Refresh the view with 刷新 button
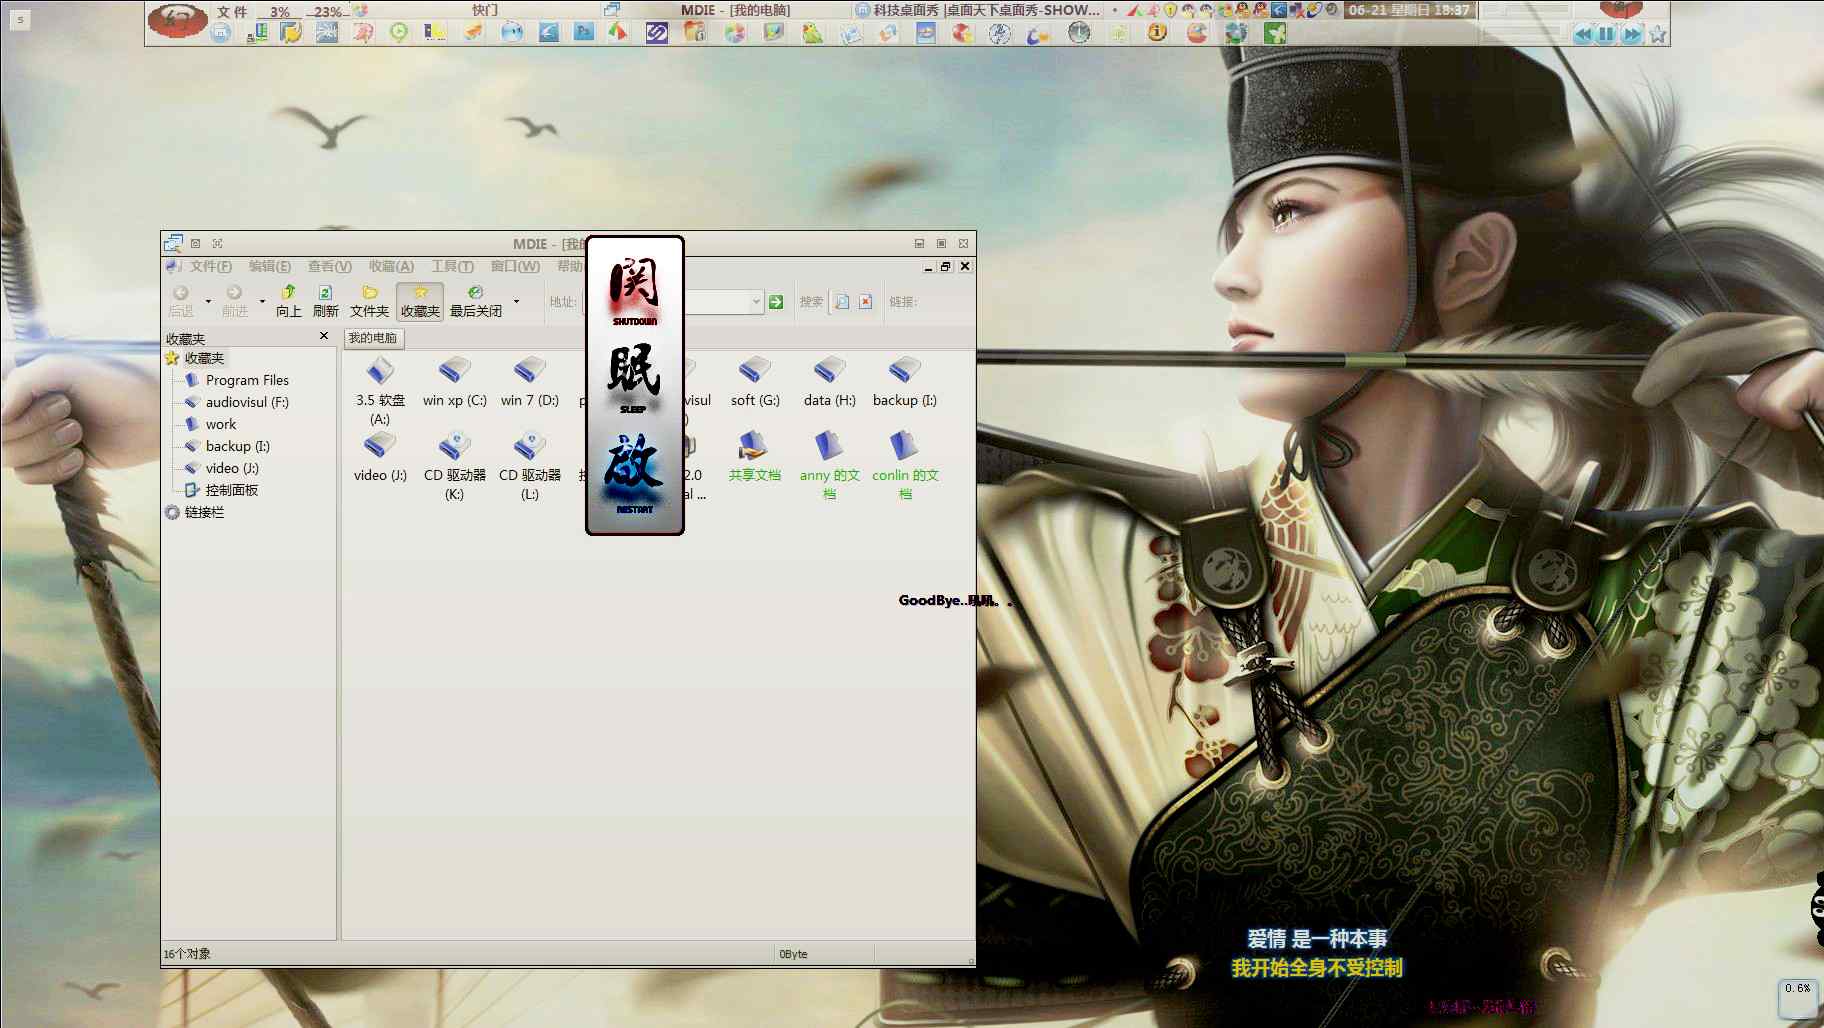 (325, 300)
